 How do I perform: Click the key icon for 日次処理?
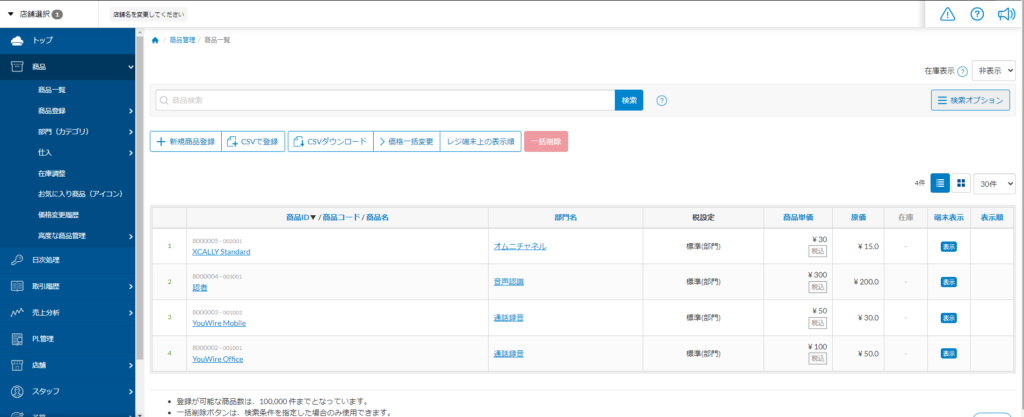pyautogui.click(x=18, y=260)
